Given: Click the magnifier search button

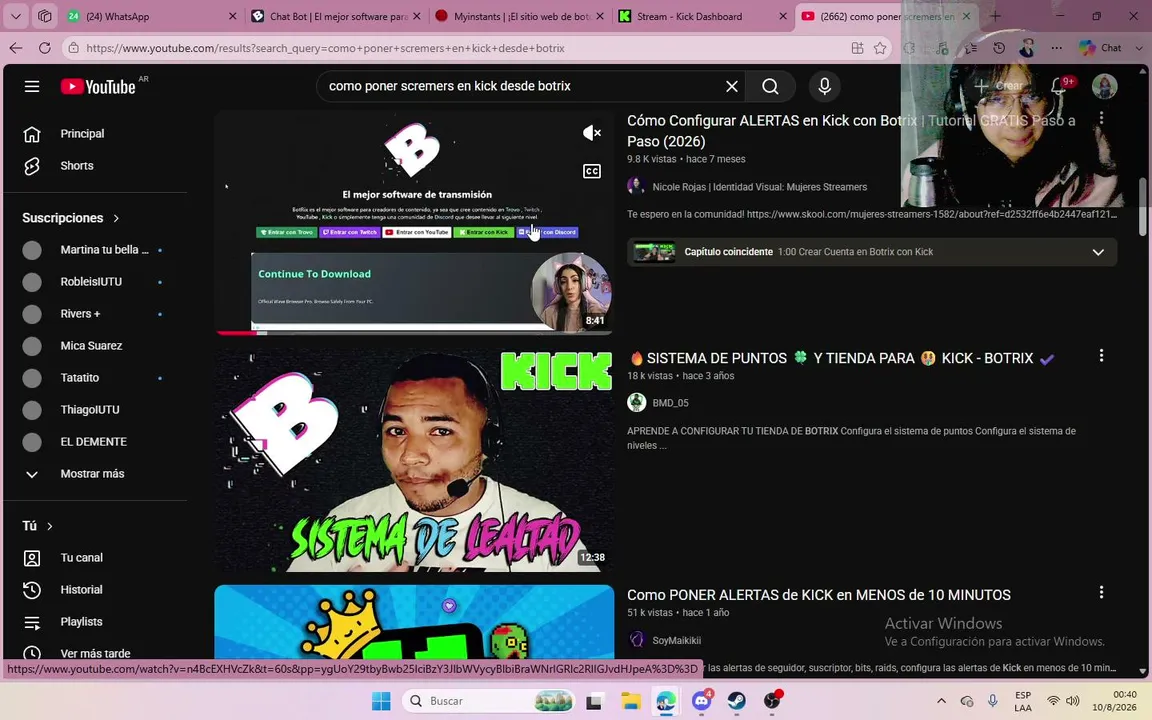Looking at the screenshot, I should 770,87.
